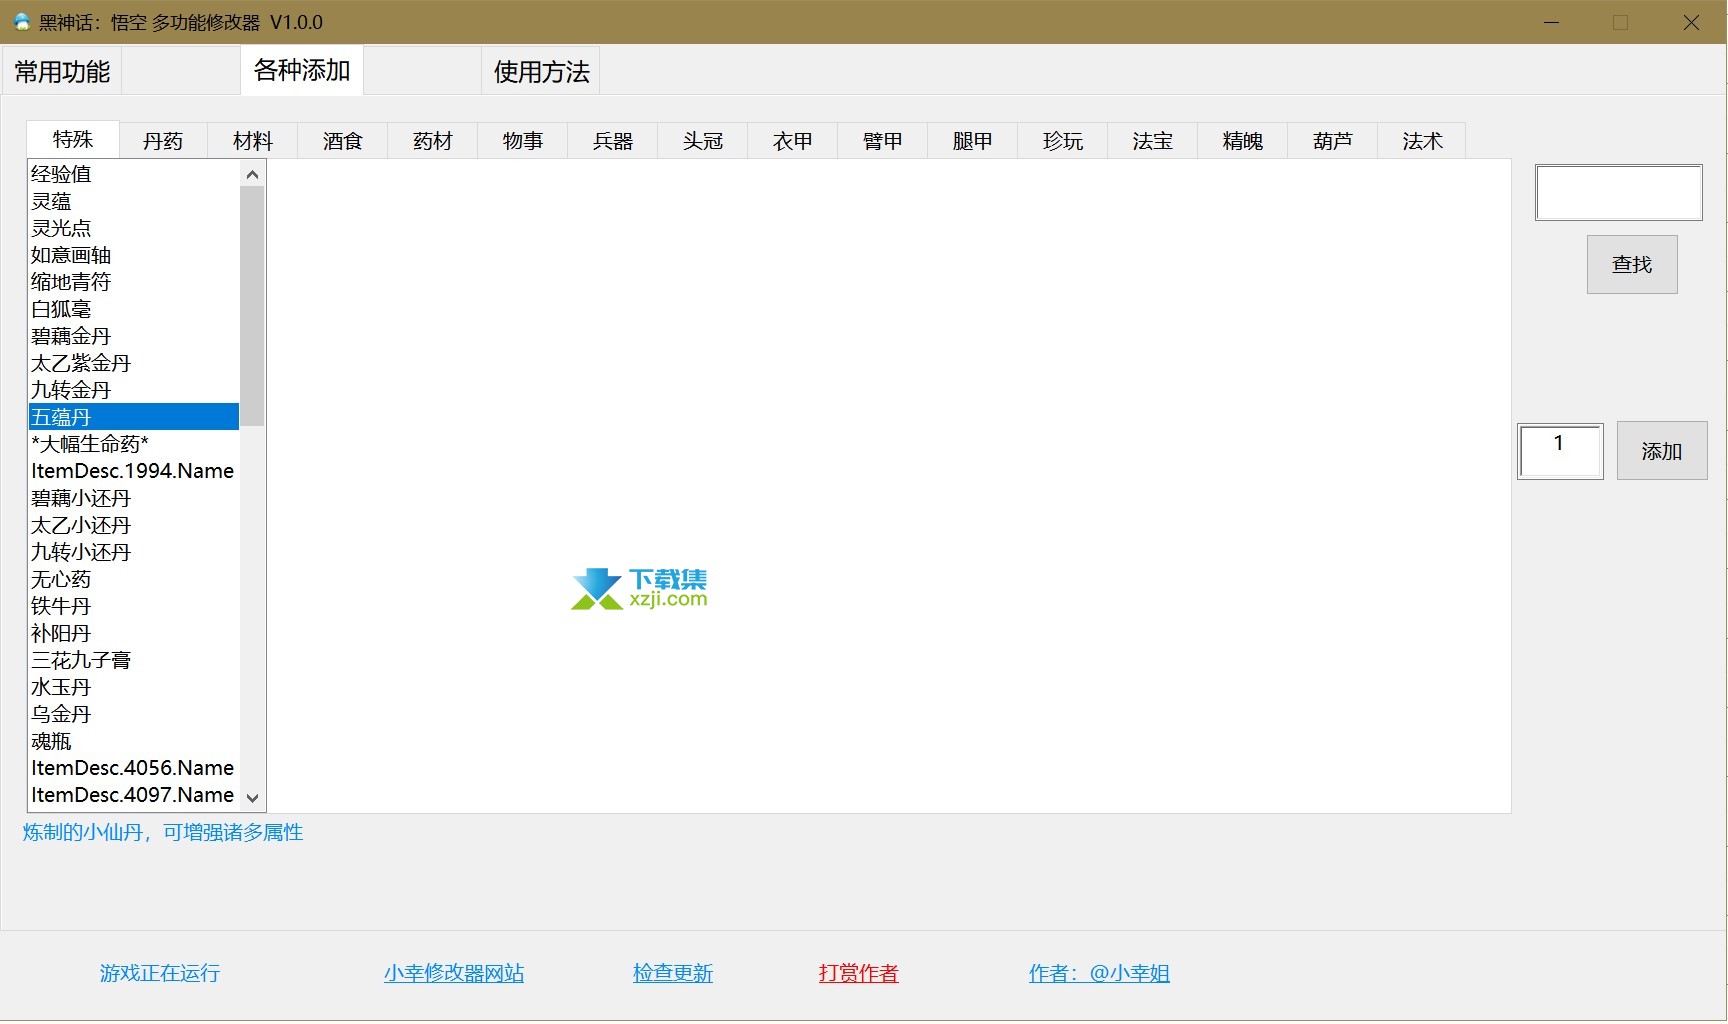Select the 精魄 category tab

(1243, 141)
